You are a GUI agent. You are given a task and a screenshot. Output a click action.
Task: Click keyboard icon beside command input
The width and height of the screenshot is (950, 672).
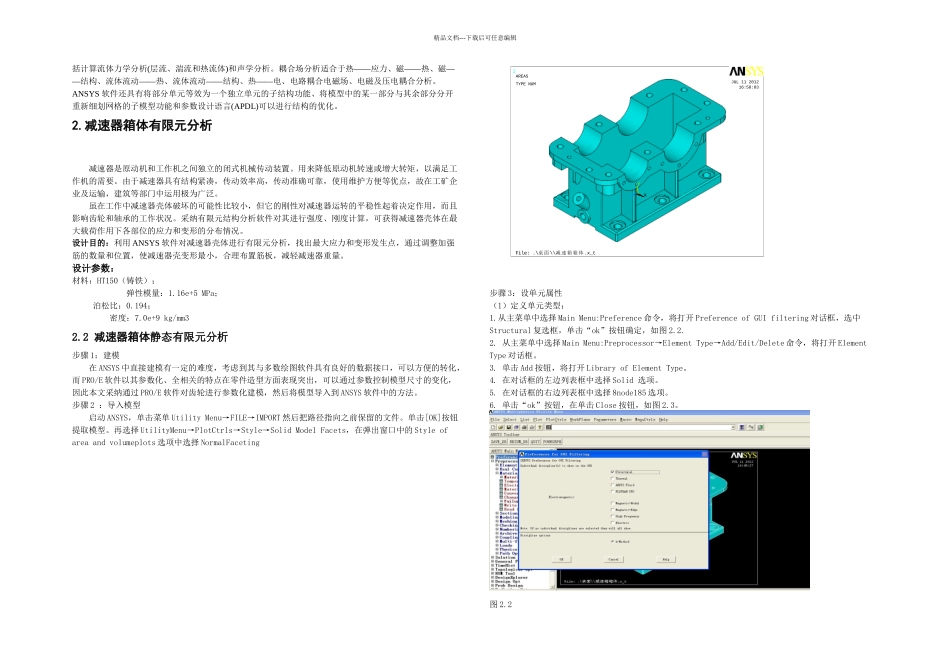click(548, 427)
